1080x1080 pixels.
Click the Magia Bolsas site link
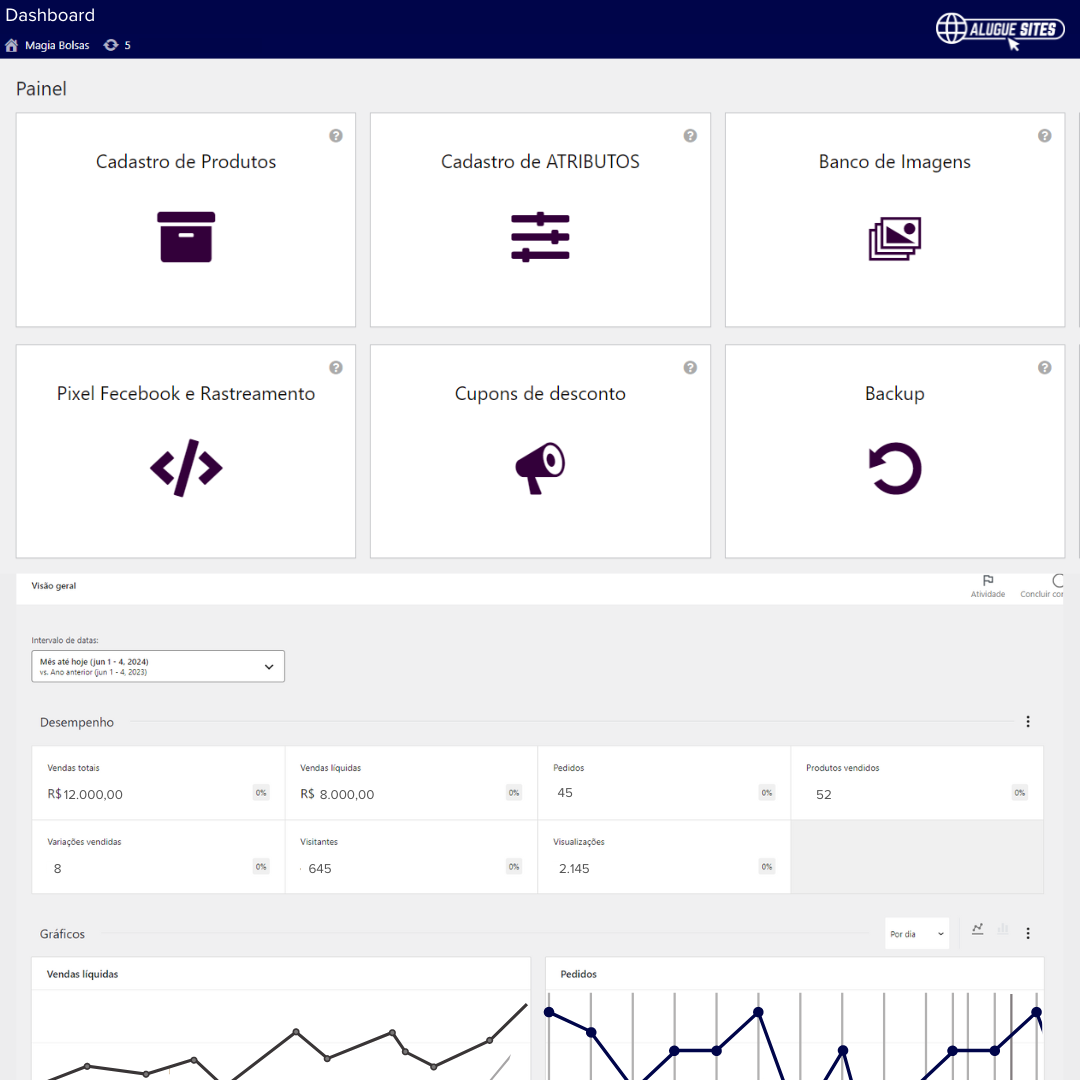click(x=57, y=46)
